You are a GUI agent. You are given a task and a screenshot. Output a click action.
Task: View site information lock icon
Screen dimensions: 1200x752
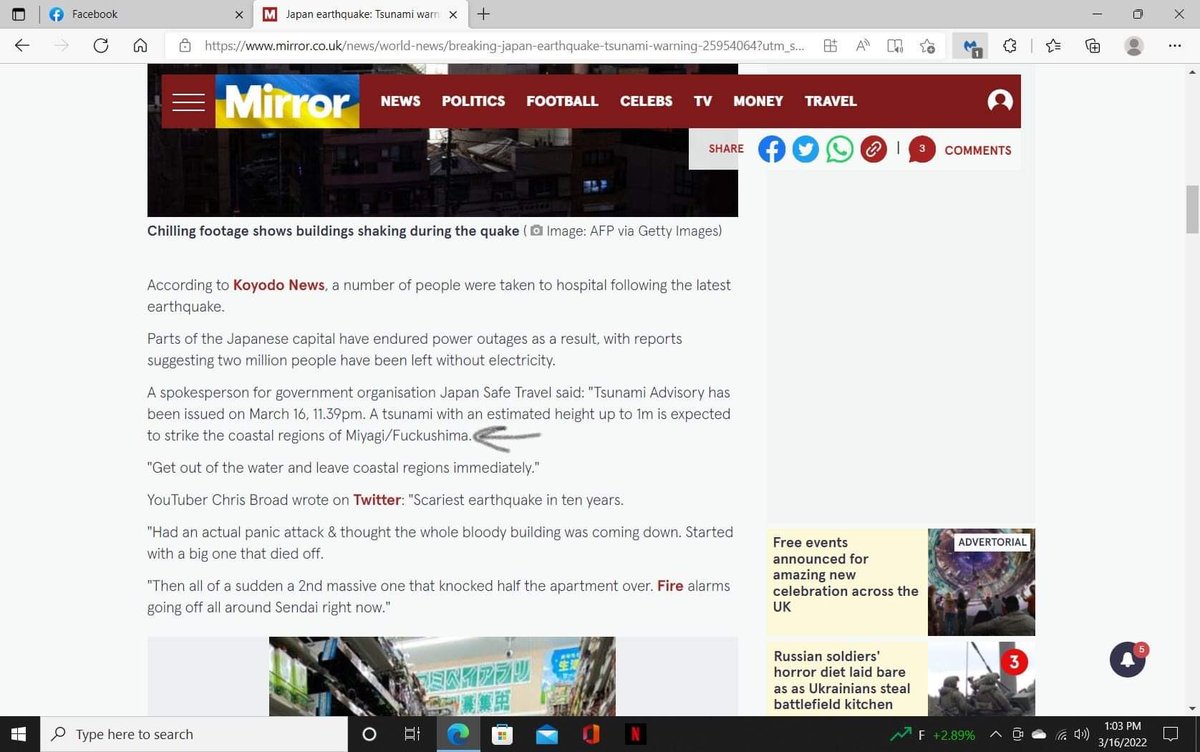(x=184, y=45)
